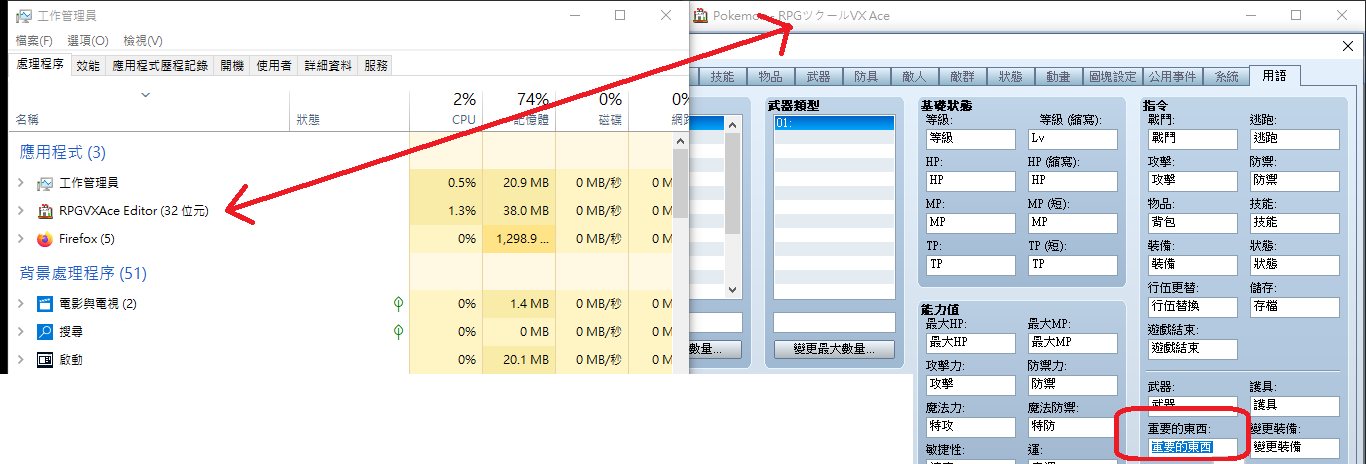Expand the 電影與電視 (2) process group
1366x464 pixels.
21,303
